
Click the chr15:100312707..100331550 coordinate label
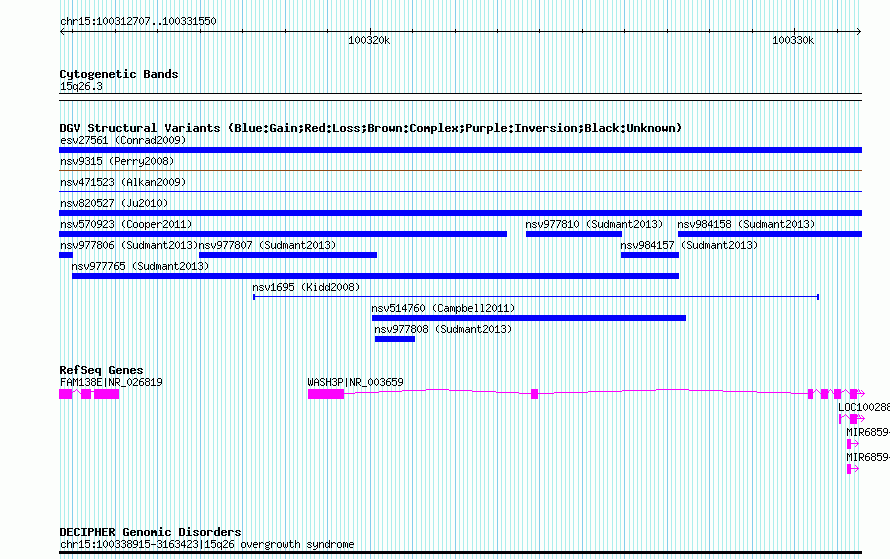point(138,21)
